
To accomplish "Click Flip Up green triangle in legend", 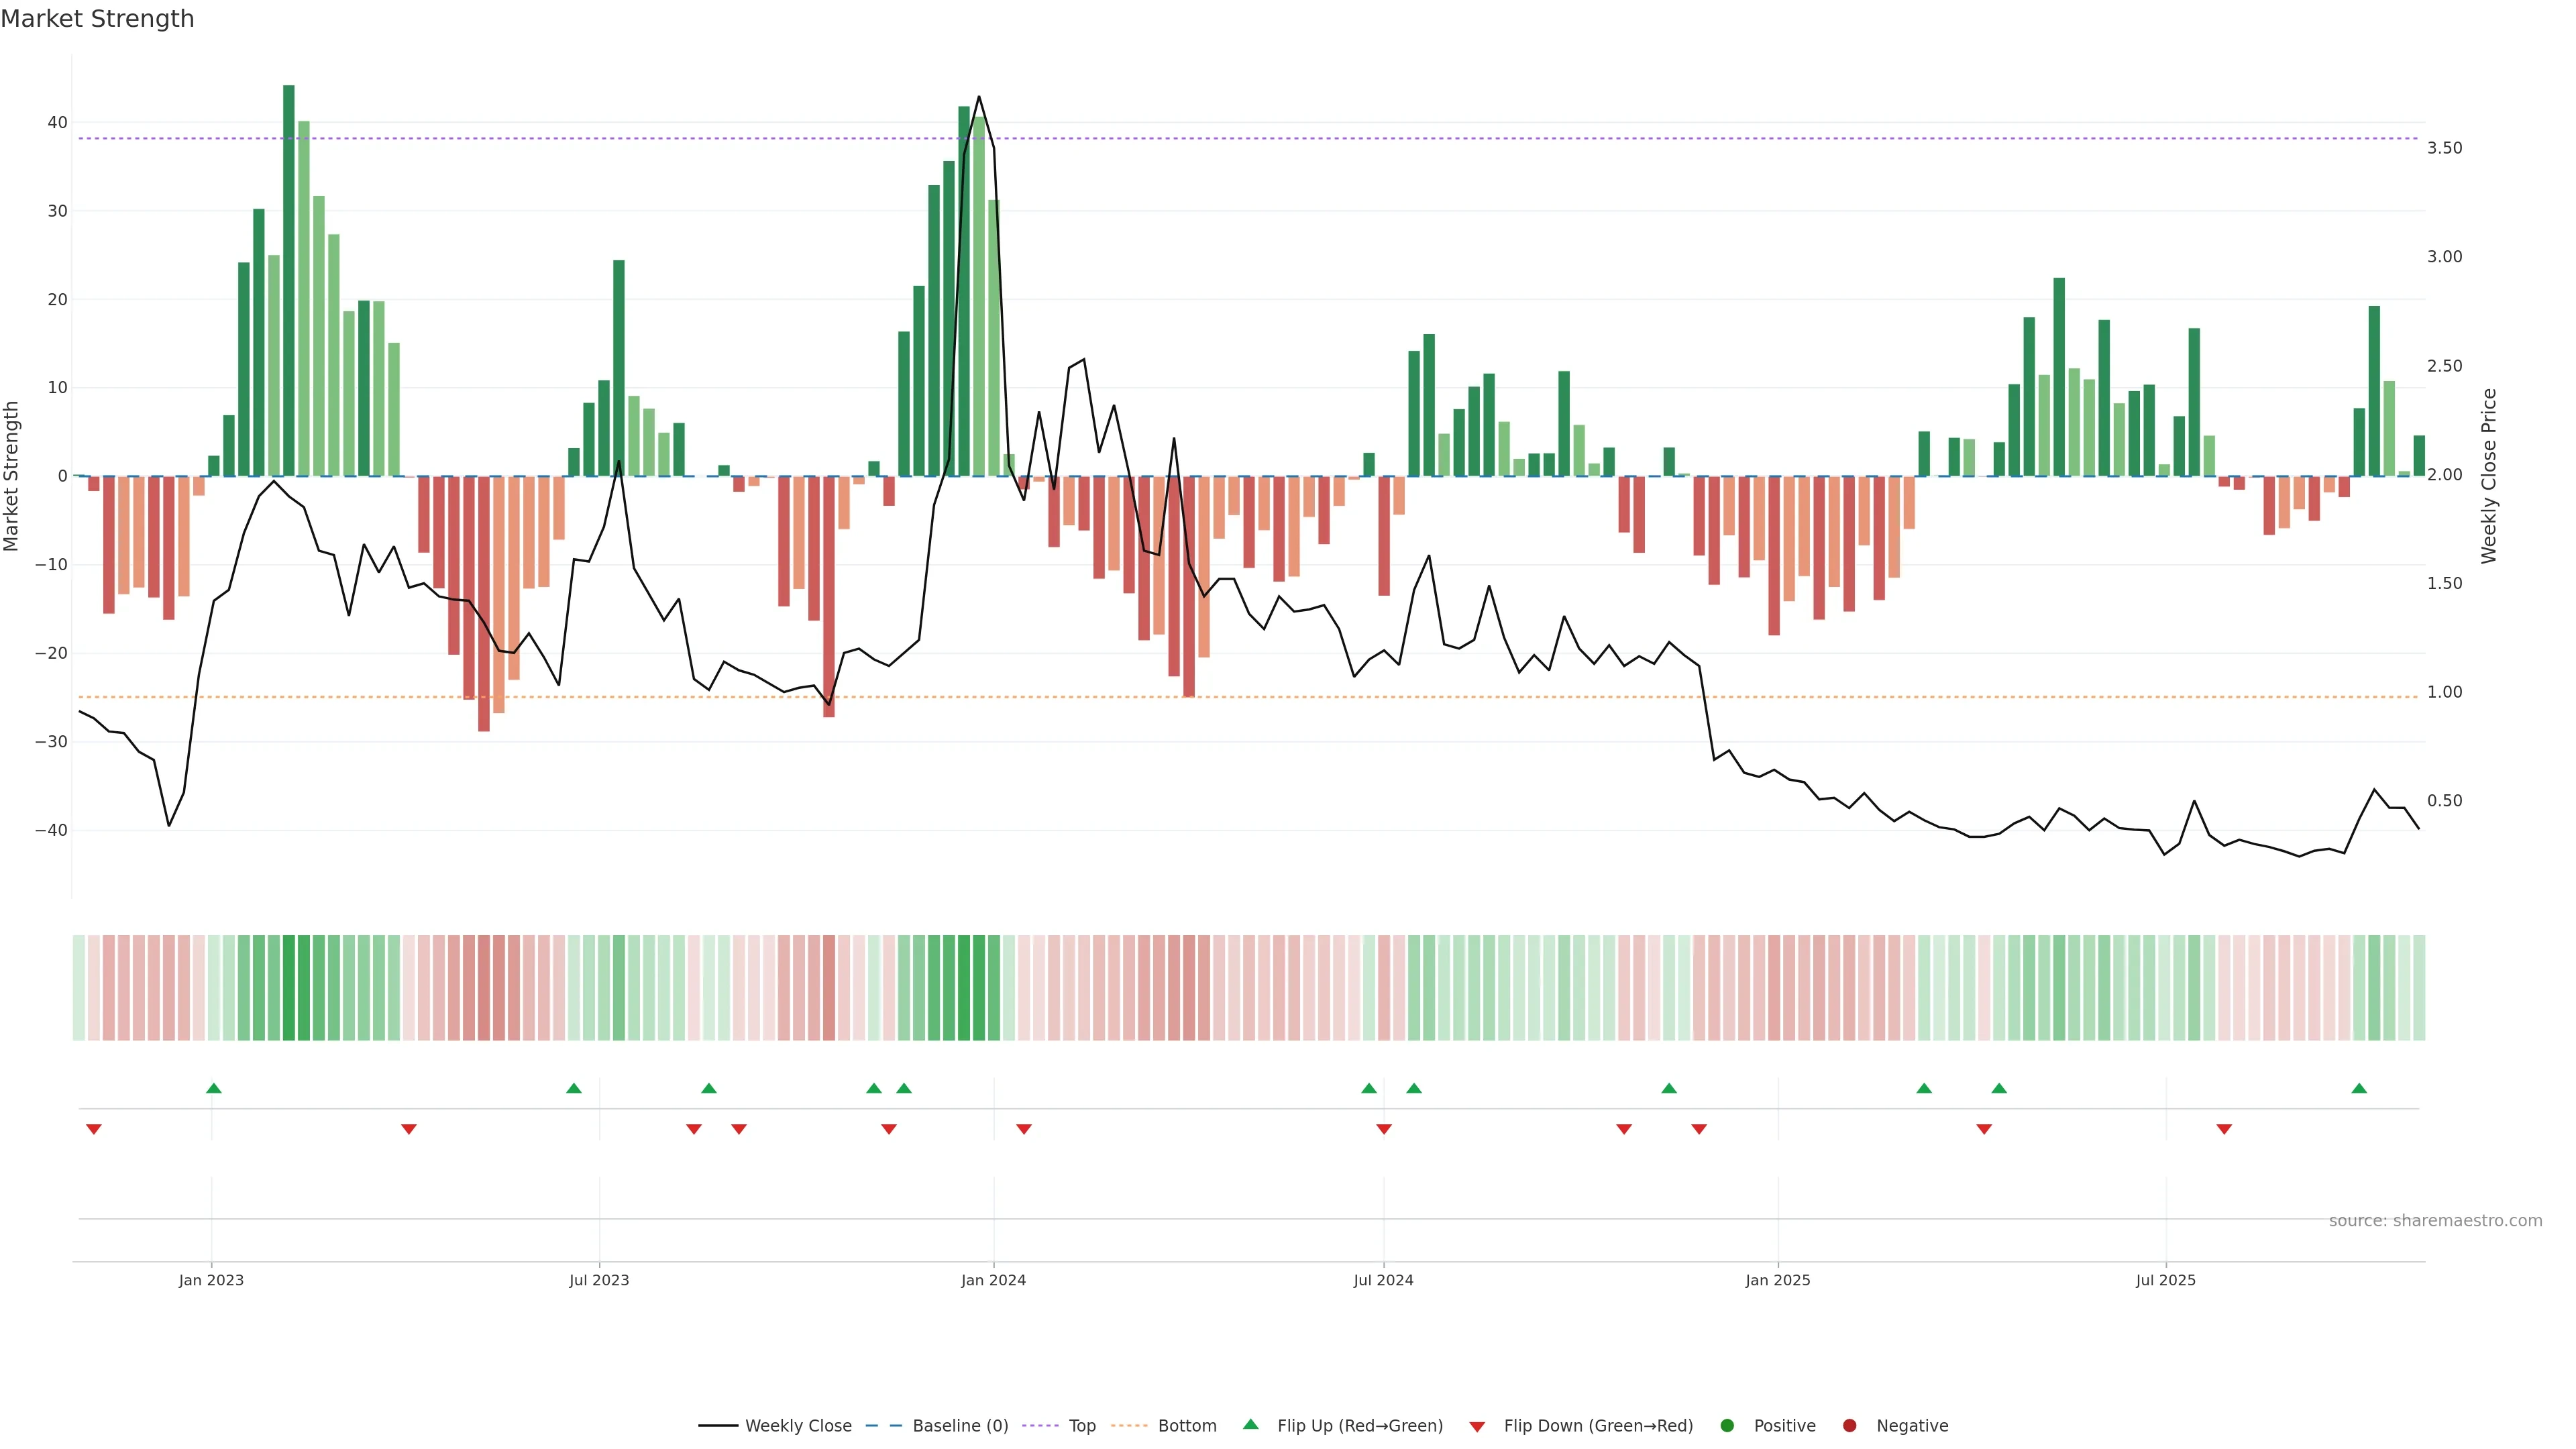I will point(1250,1424).
